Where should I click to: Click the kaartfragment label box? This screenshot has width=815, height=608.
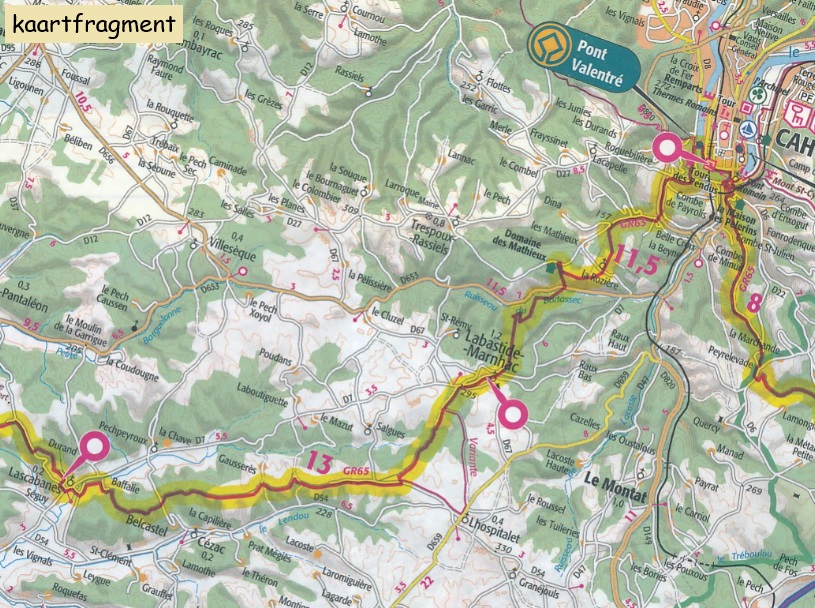tap(94, 23)
